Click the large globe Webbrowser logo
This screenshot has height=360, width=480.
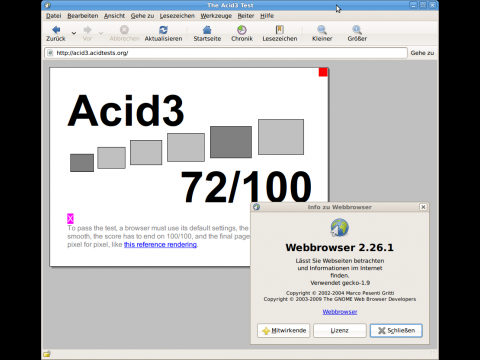pyautogui.click(x=340, y=227)
